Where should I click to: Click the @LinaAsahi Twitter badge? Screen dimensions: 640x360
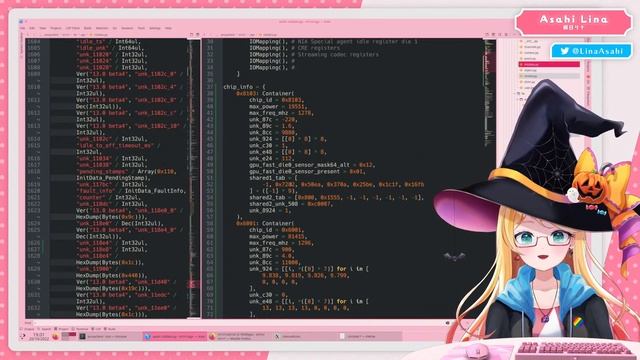pyautogui.click(x=591, y=51)
